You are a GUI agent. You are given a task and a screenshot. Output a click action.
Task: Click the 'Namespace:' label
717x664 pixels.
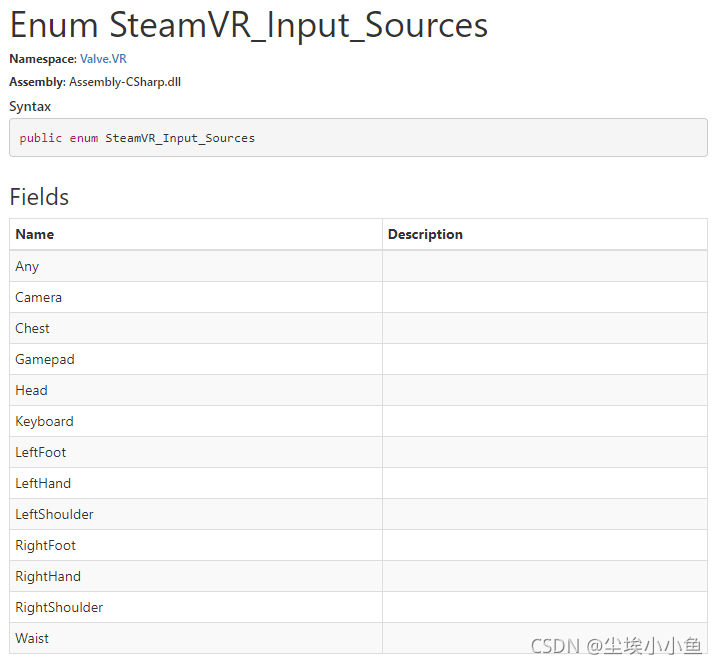coord(43,59)
